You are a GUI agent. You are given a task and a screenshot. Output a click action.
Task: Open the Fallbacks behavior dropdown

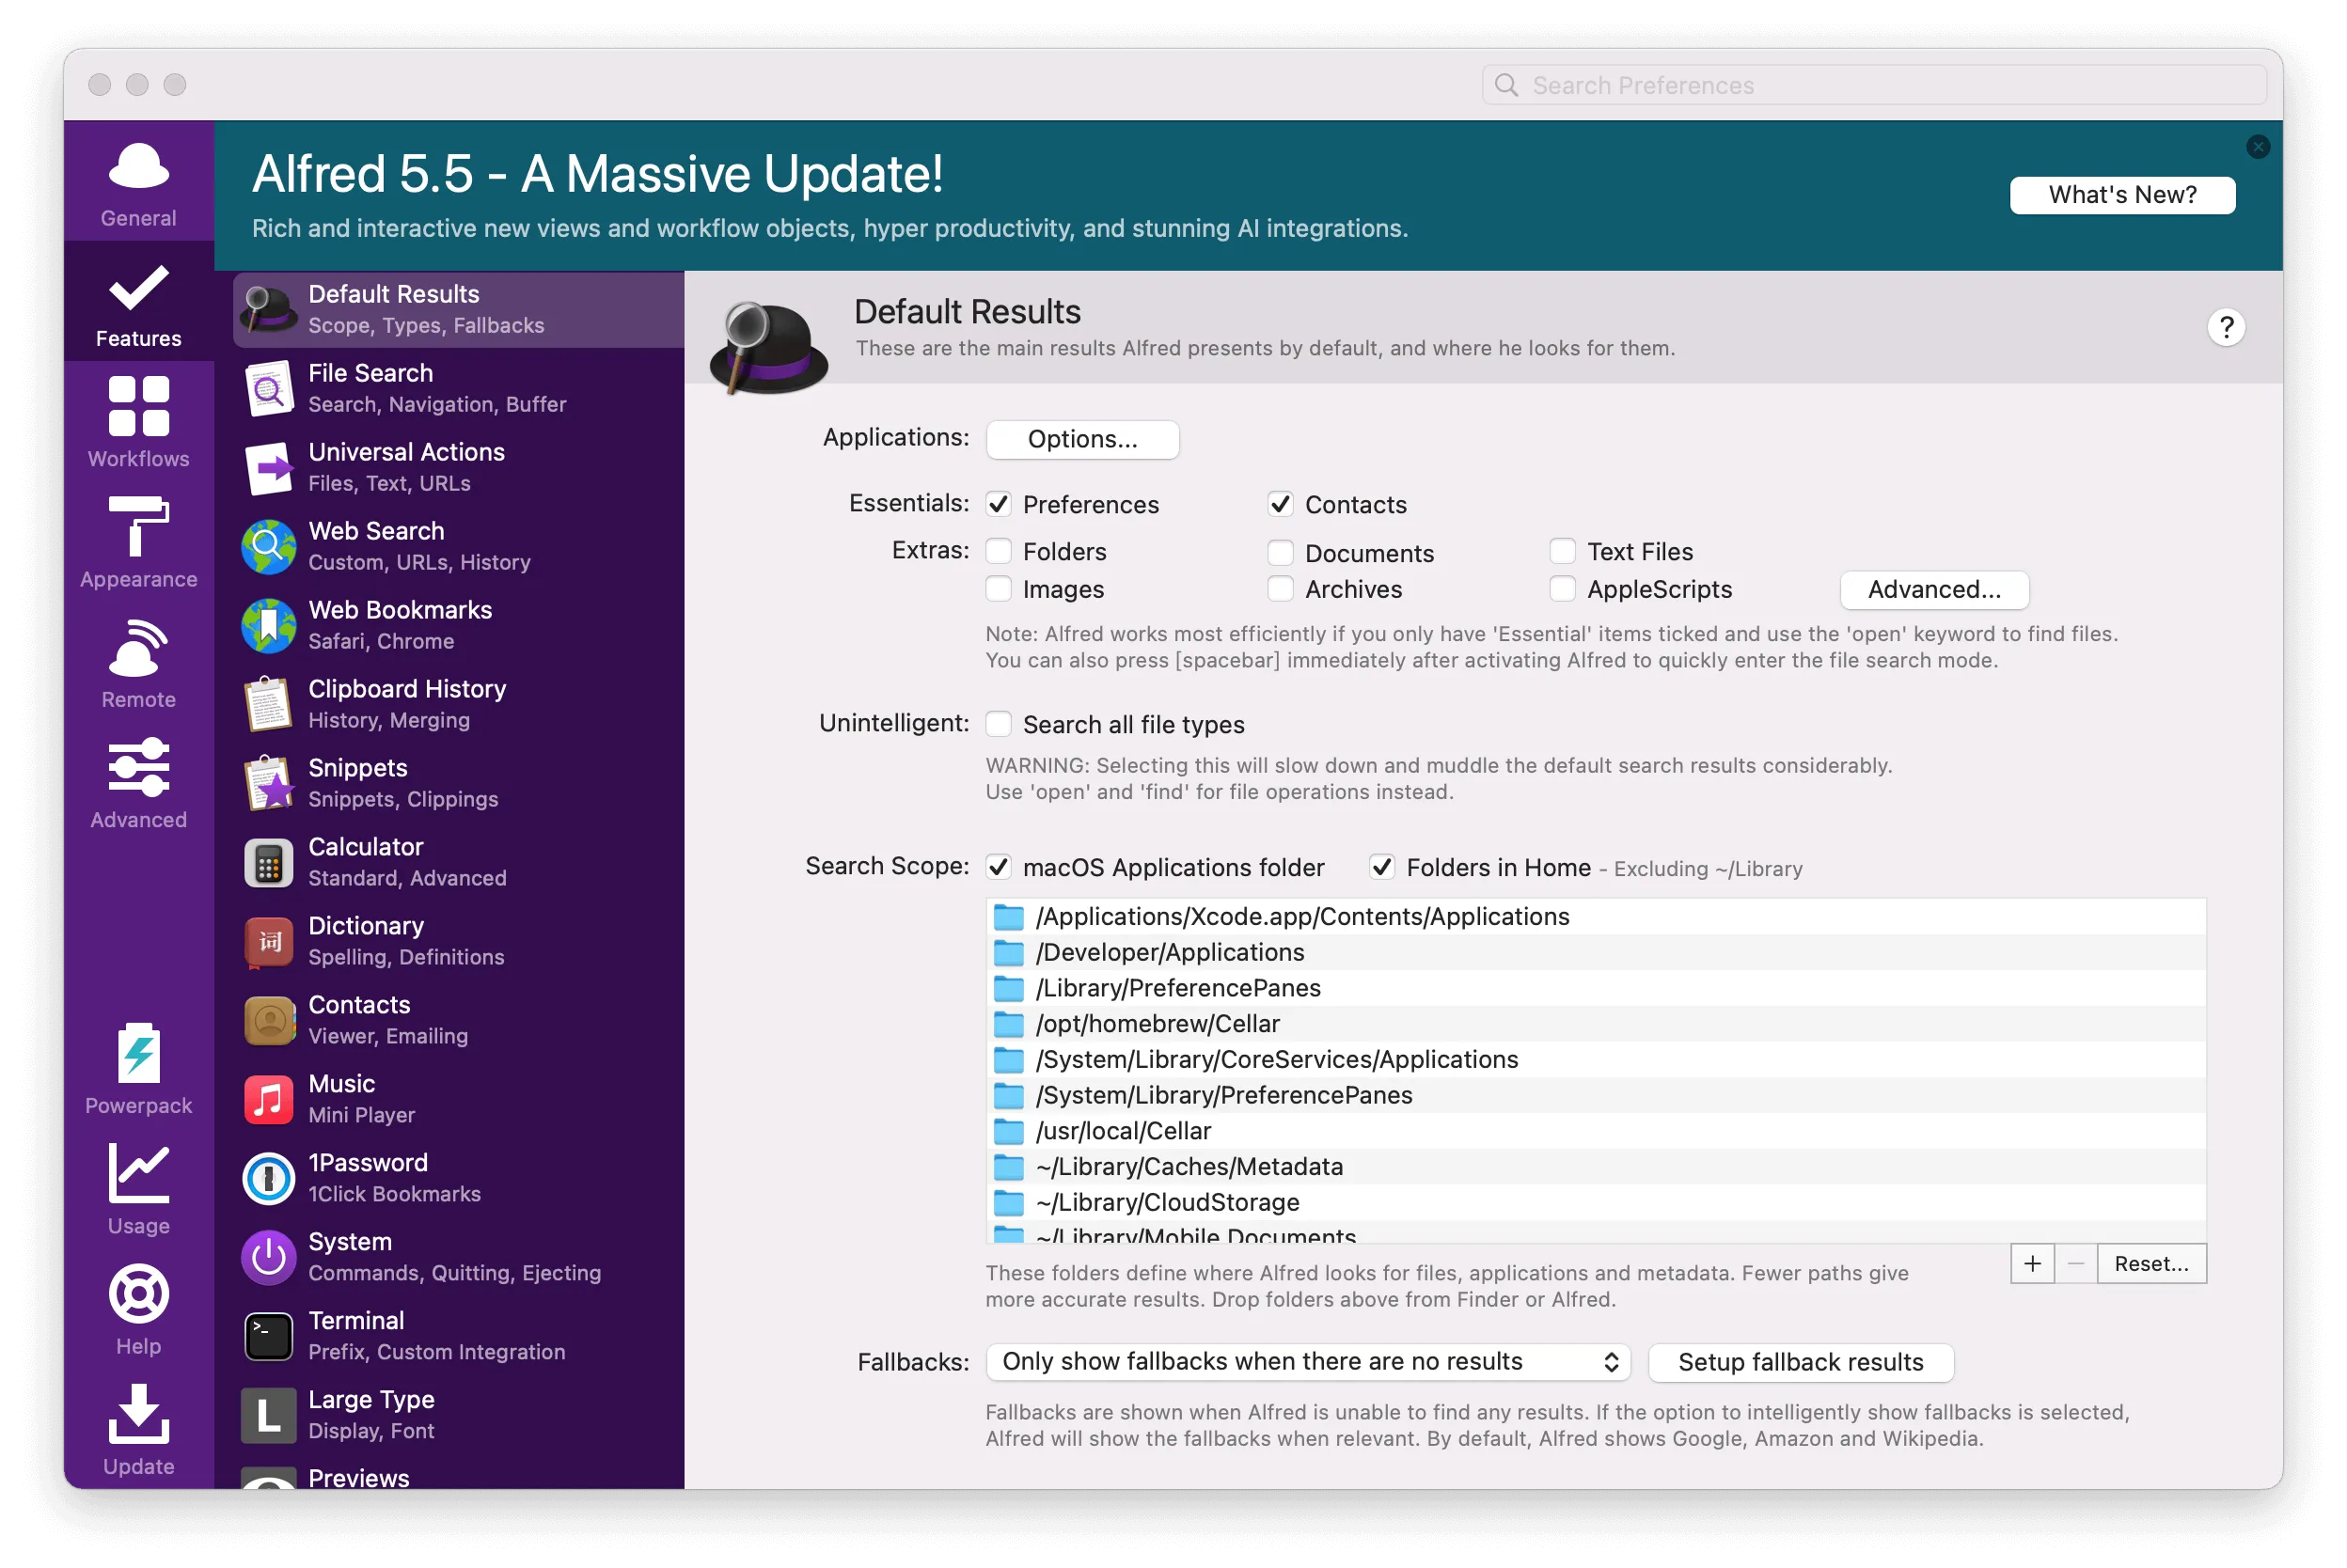[1307, 1362]
